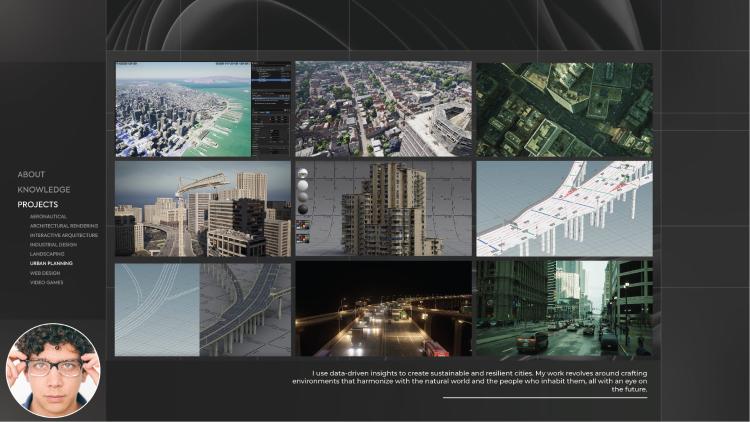The height and width of the screenshot is (422, 750).
Task: View the dark green rooftop aerial thumbnail
Action: [x=564, y=109]
